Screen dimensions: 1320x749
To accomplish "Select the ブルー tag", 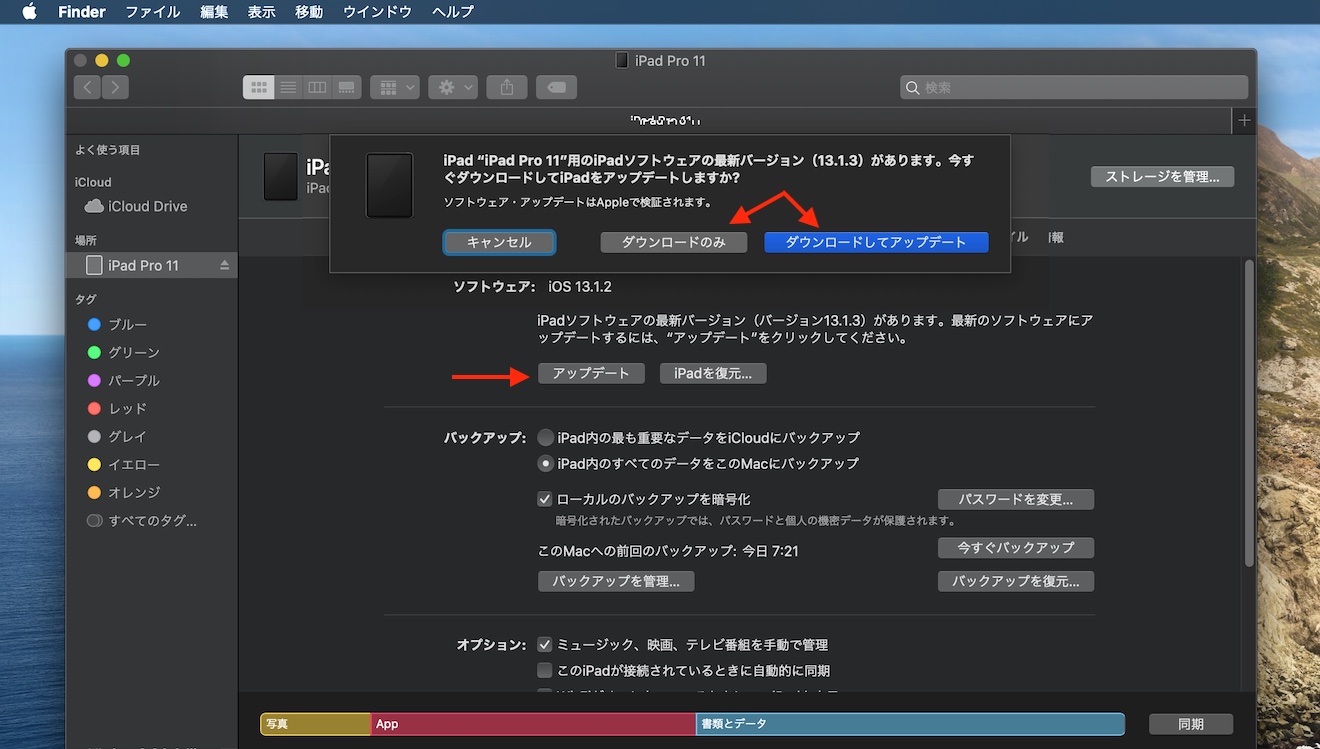I will point(117,324).
